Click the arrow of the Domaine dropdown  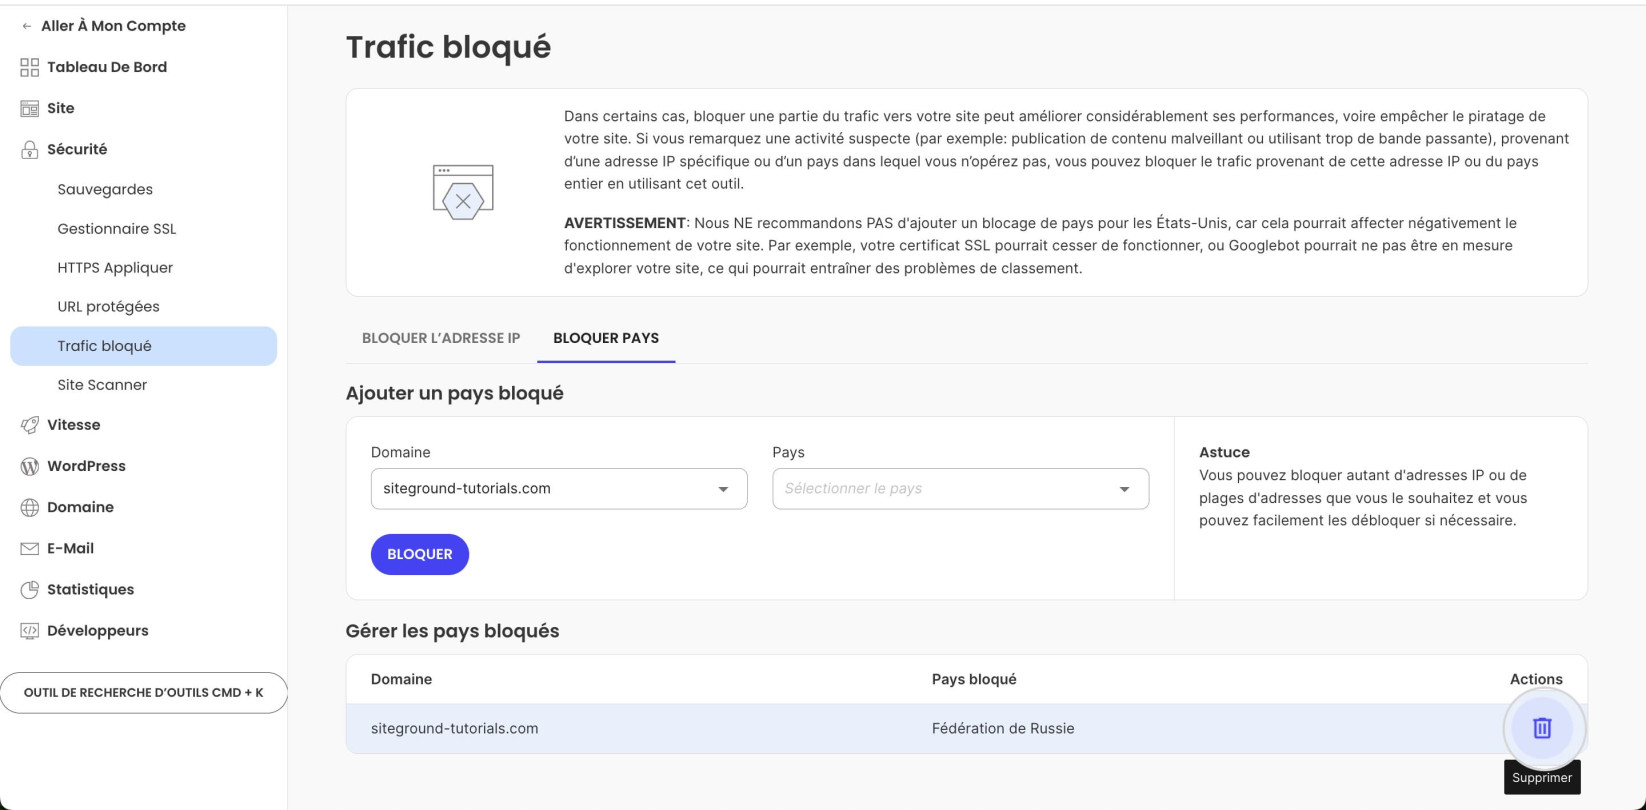723,489
